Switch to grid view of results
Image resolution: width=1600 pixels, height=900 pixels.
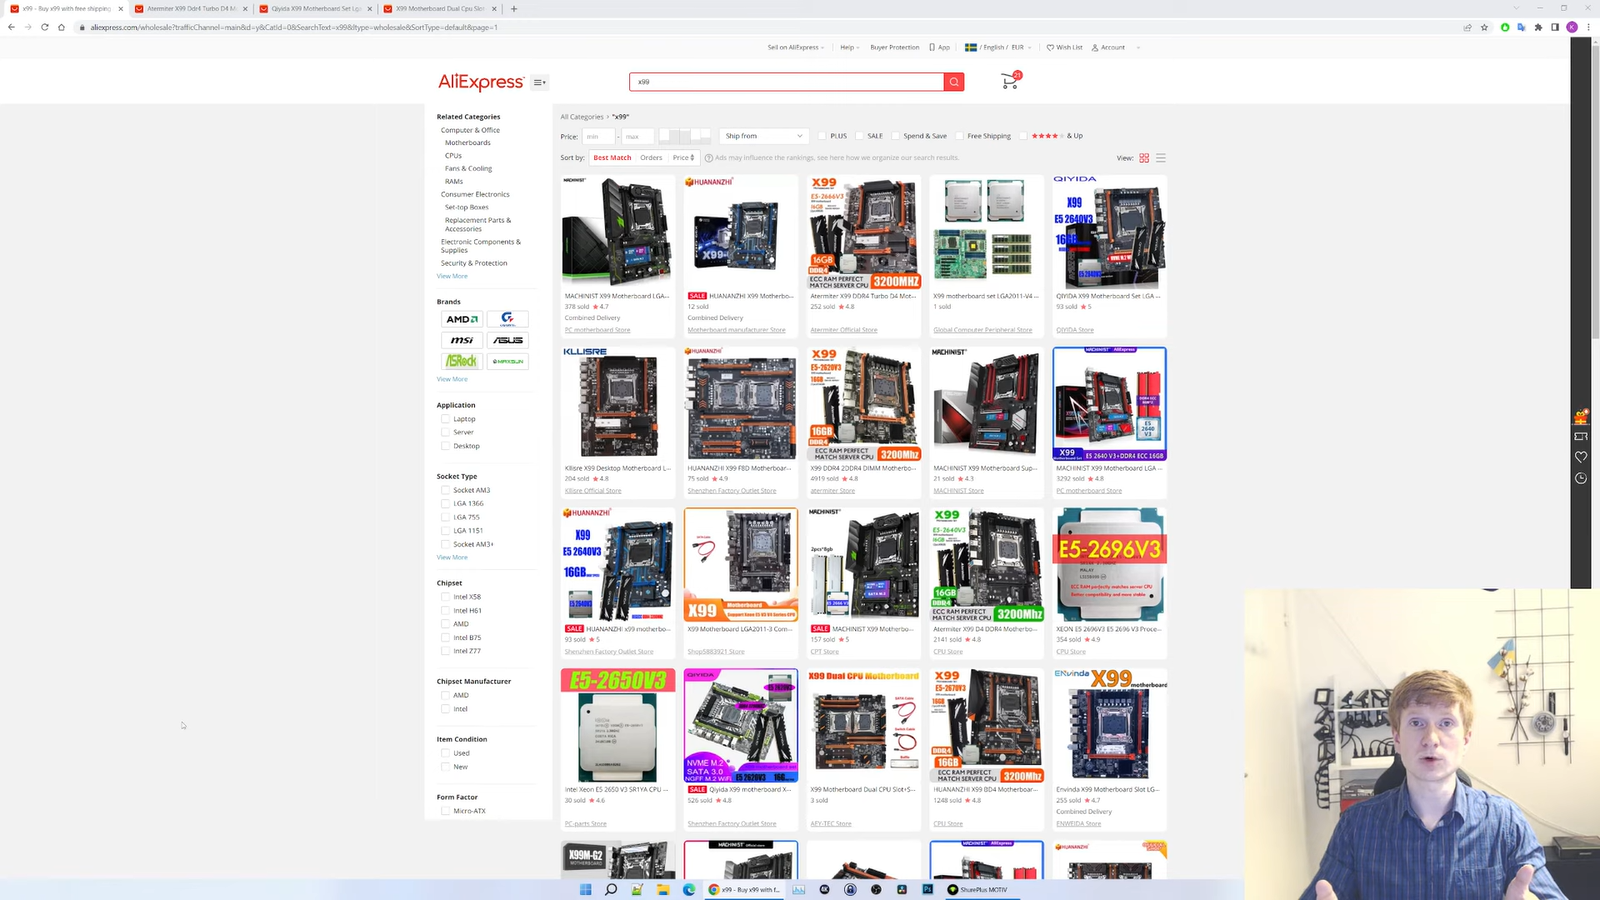point(1144,158)
